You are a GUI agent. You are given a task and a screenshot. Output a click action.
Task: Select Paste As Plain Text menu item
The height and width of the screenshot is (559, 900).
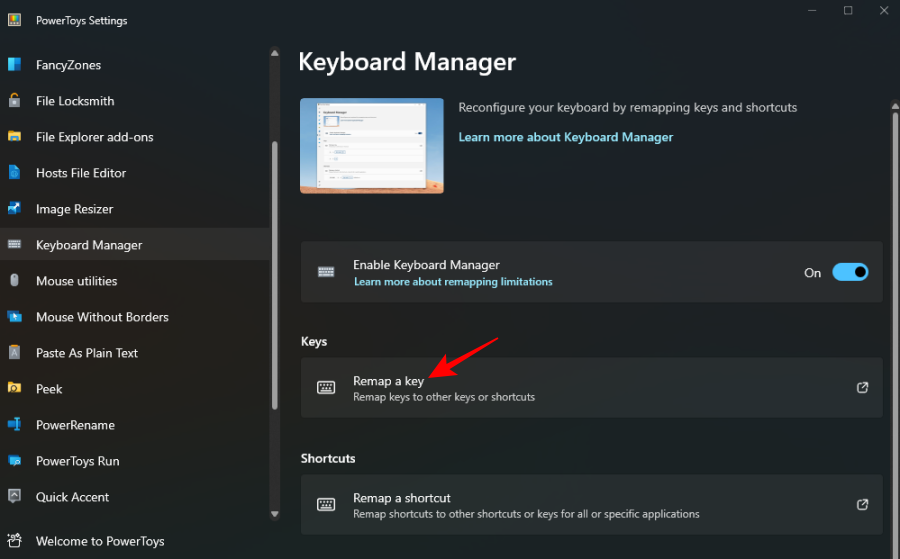click(x=87, y=353)
